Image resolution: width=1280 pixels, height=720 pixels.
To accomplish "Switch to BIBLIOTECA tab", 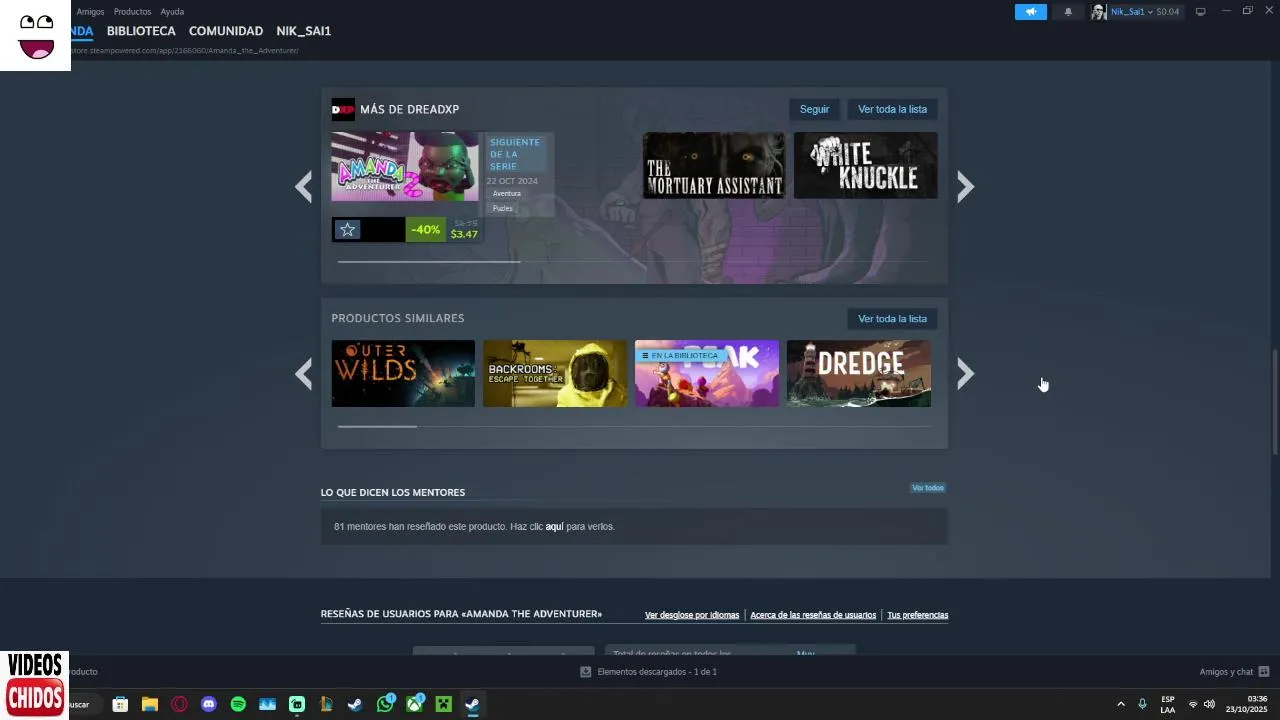I will click(x=141, y=31).
